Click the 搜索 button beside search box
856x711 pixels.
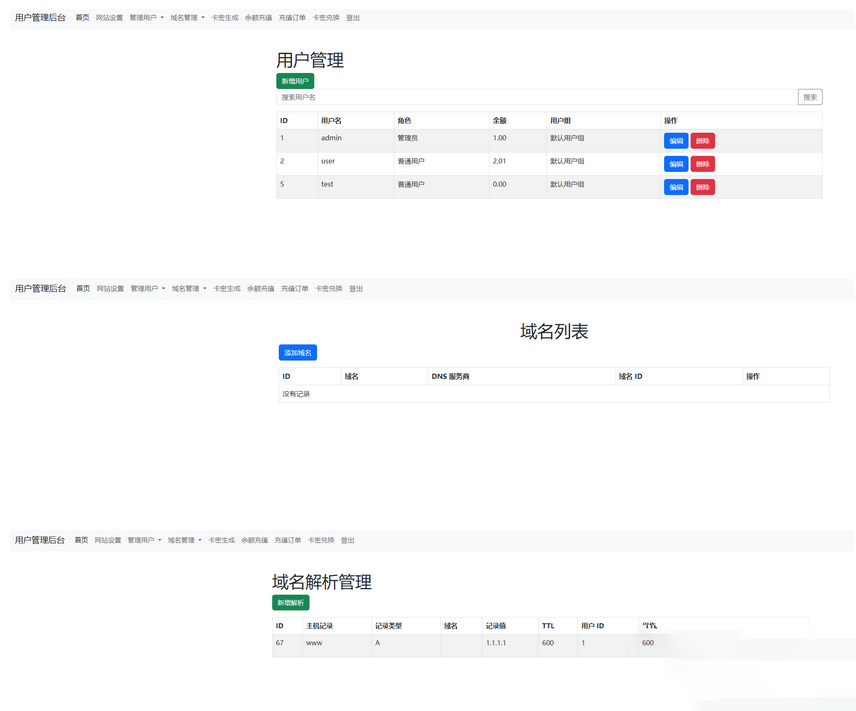[x=810, y=97]
